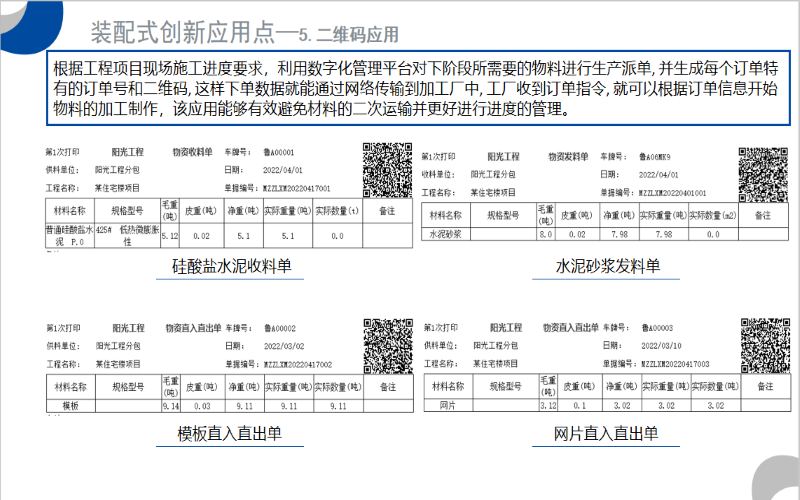Click date 2022/04/01 on the 物资发料单 form
The width and height of the screenshot is (800, 500).
click(x=659, y=174)
